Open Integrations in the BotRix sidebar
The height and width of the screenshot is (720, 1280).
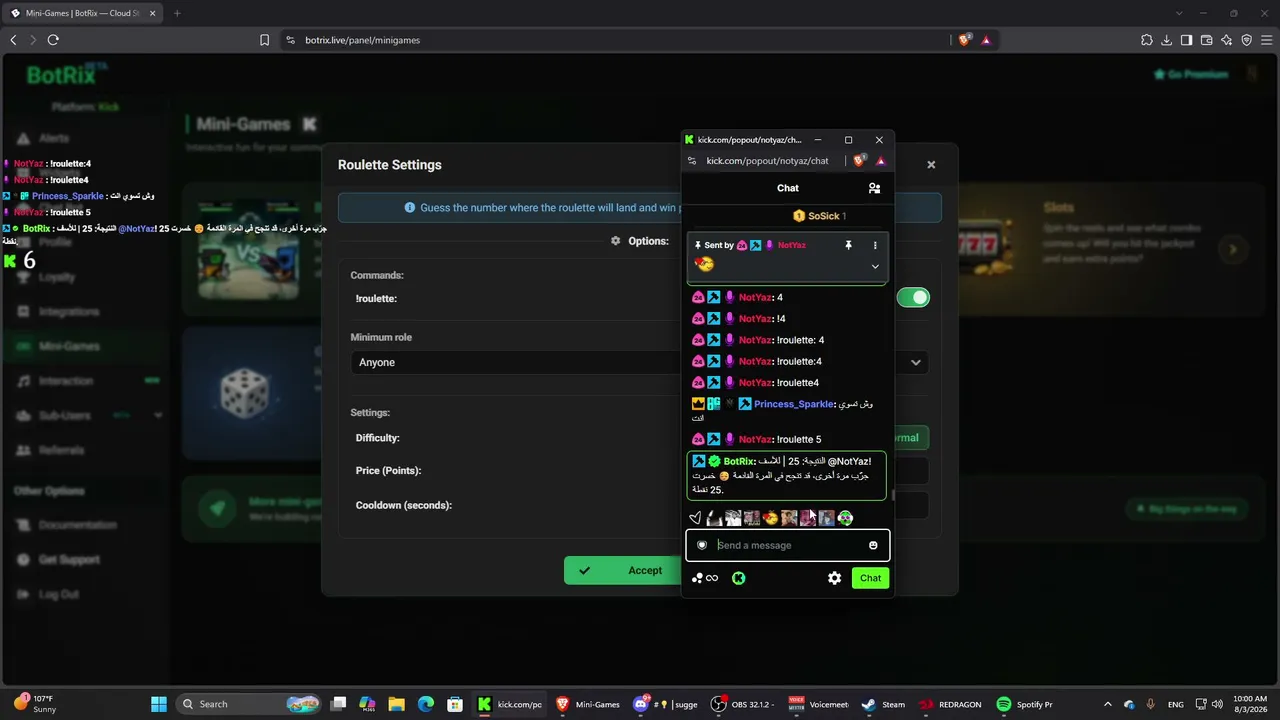click(x=69, y=311)
